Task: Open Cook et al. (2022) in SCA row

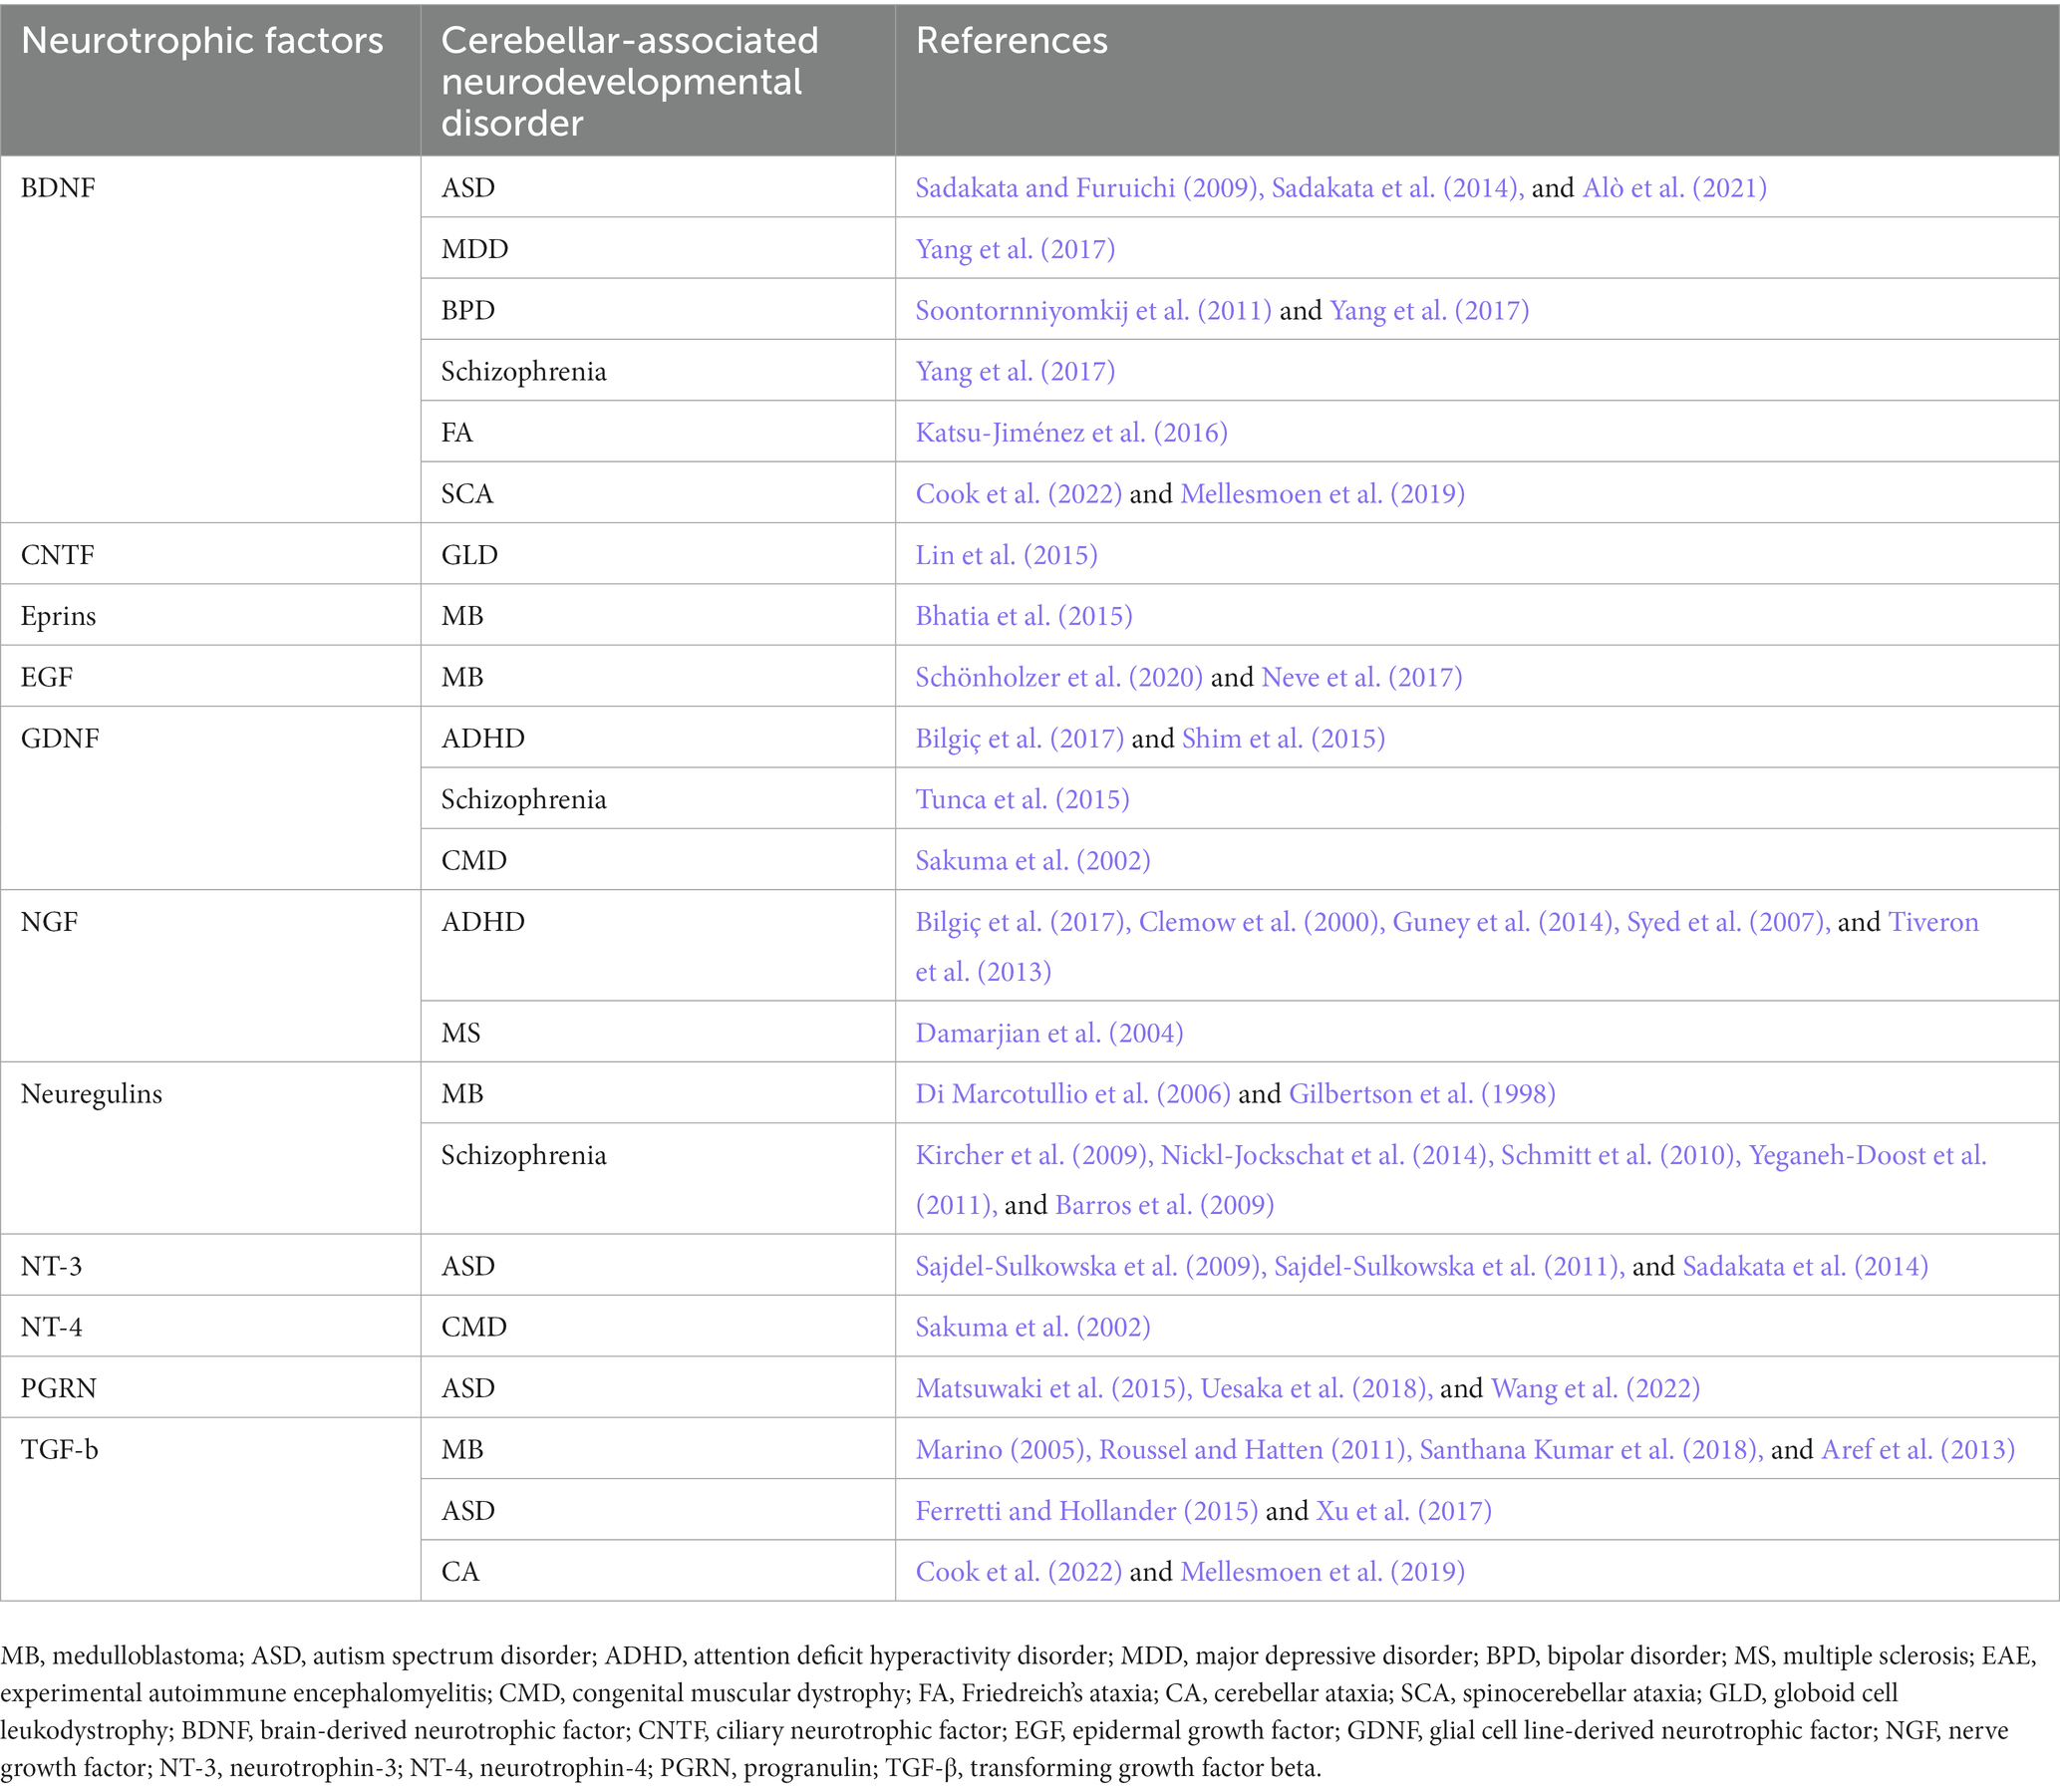Action: (x=1018, y=493)
